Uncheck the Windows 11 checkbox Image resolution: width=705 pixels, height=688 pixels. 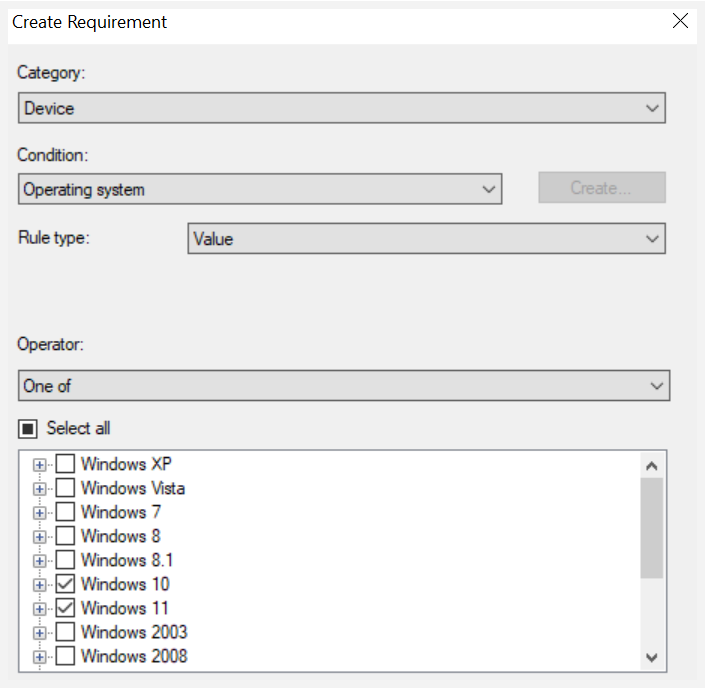[x=65, y=608]
